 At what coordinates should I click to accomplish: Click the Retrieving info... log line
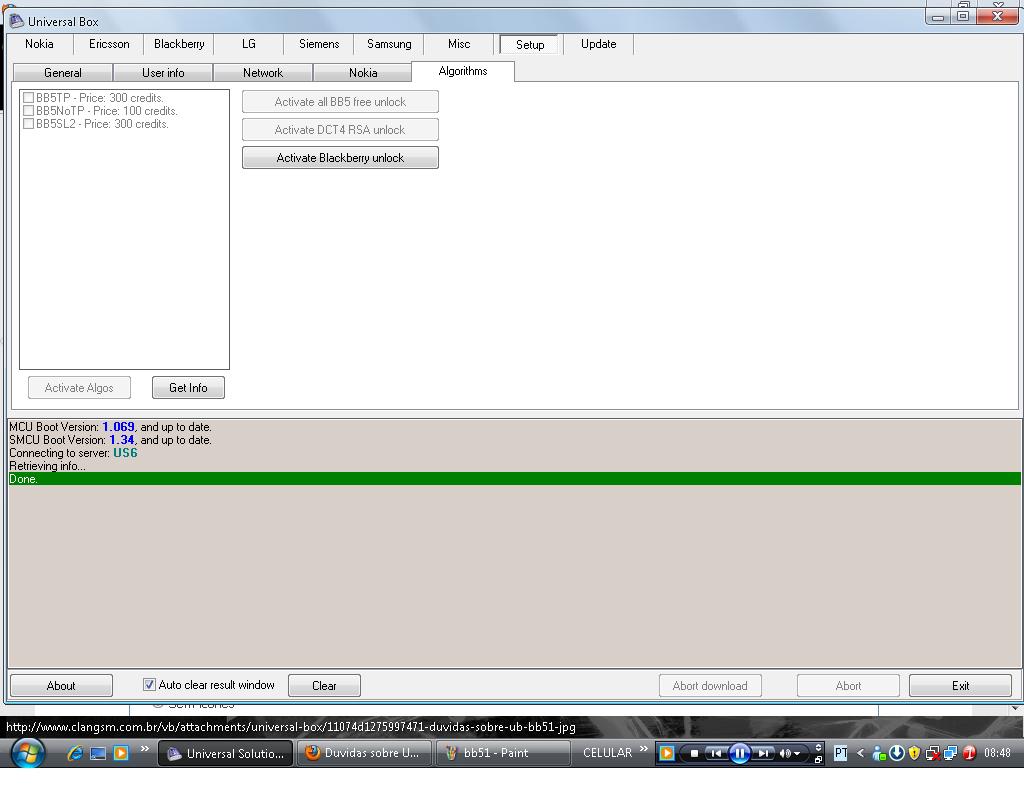[x=47, y=466]
